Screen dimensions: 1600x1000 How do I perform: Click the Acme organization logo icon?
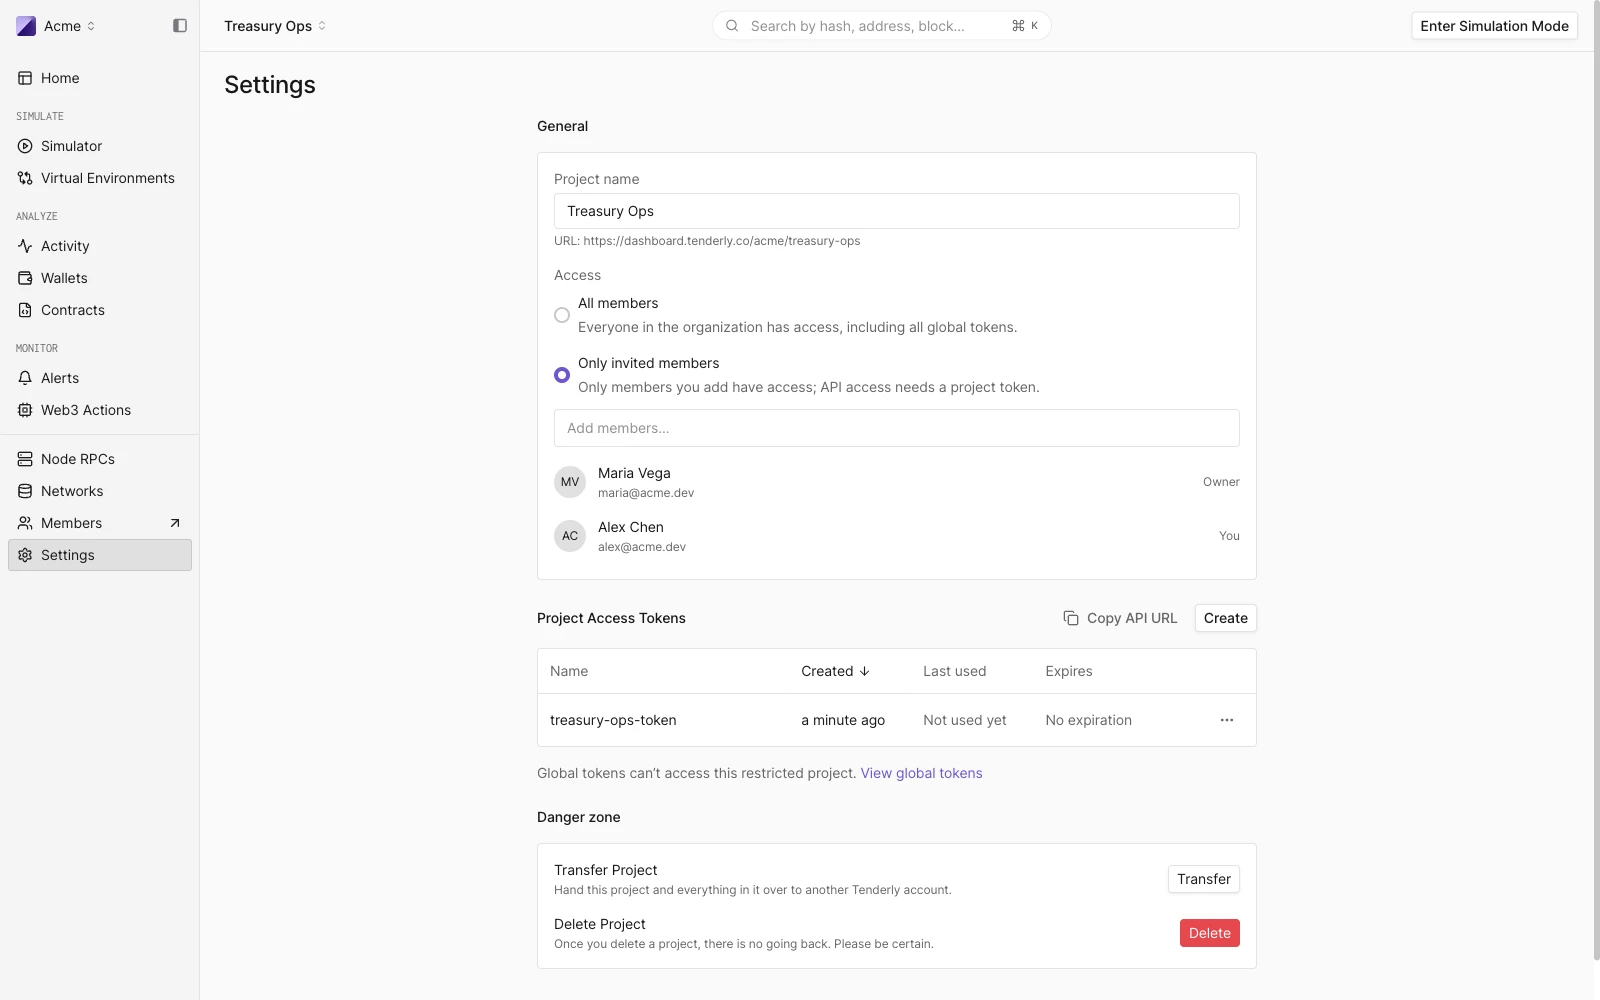pyautogui.click(x=26, y=26)
